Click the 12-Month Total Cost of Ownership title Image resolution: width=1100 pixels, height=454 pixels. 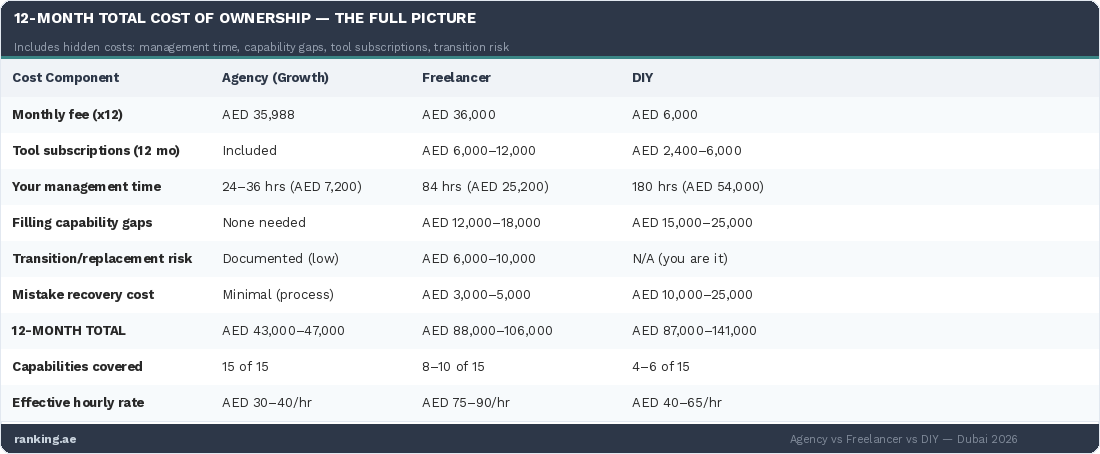tap(245, 18)
